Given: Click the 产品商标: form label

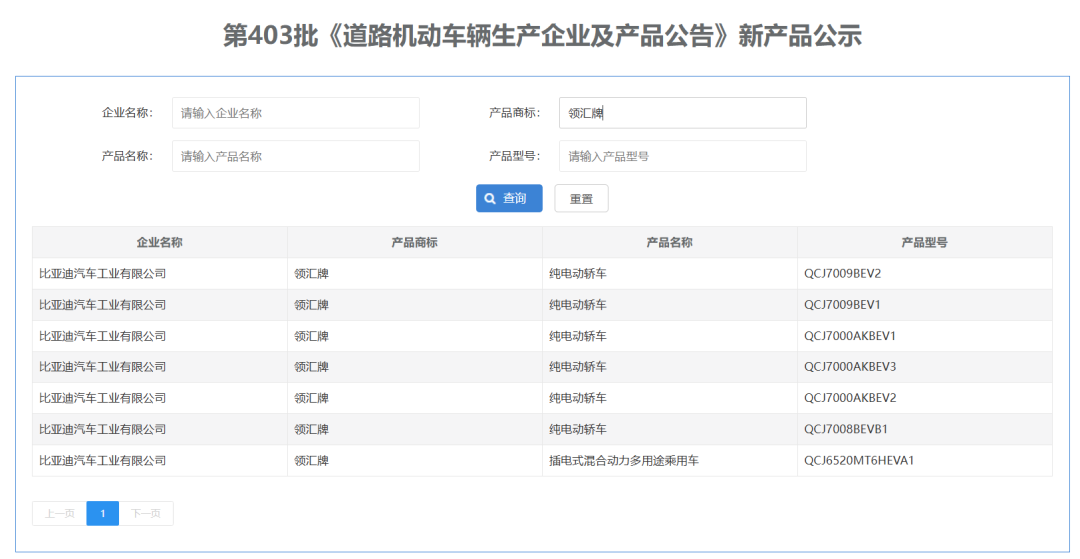Looking at the screenshot, I should click(515, 113).
